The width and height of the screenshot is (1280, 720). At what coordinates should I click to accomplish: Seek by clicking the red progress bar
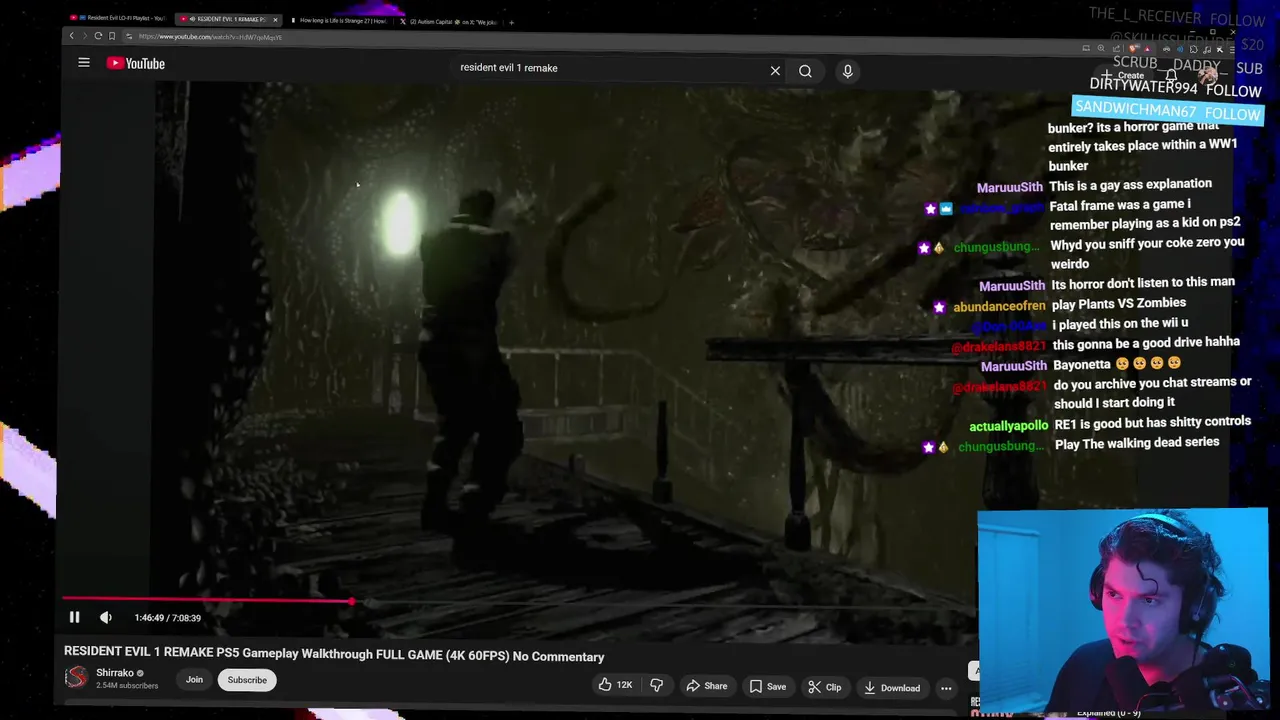pos(207,601)
